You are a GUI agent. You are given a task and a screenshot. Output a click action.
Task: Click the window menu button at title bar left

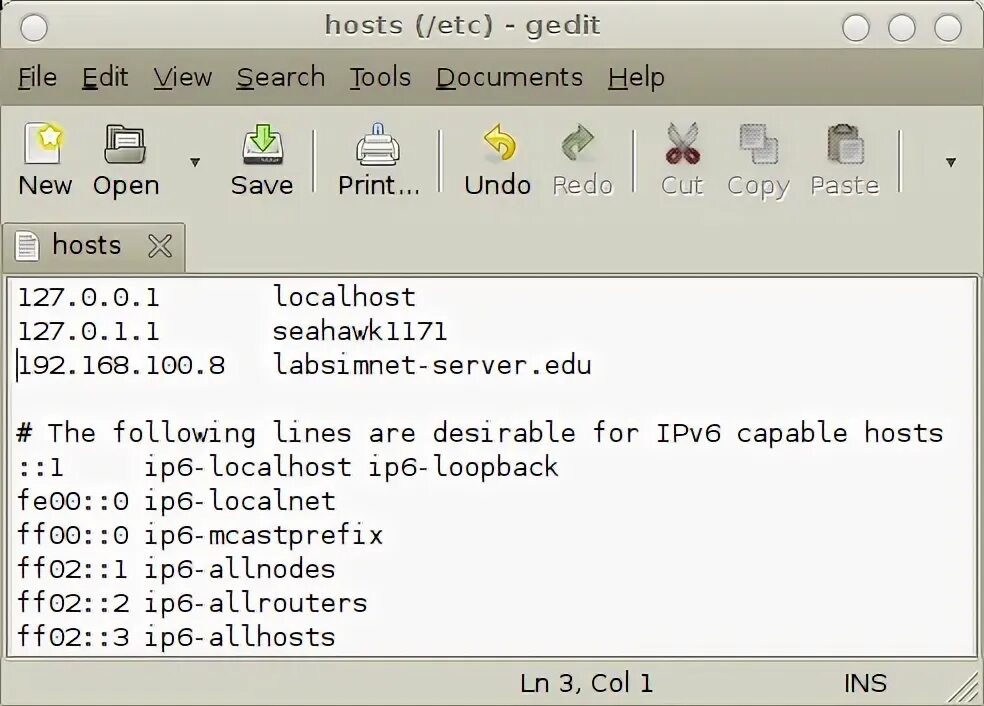(x=33, y=27)
